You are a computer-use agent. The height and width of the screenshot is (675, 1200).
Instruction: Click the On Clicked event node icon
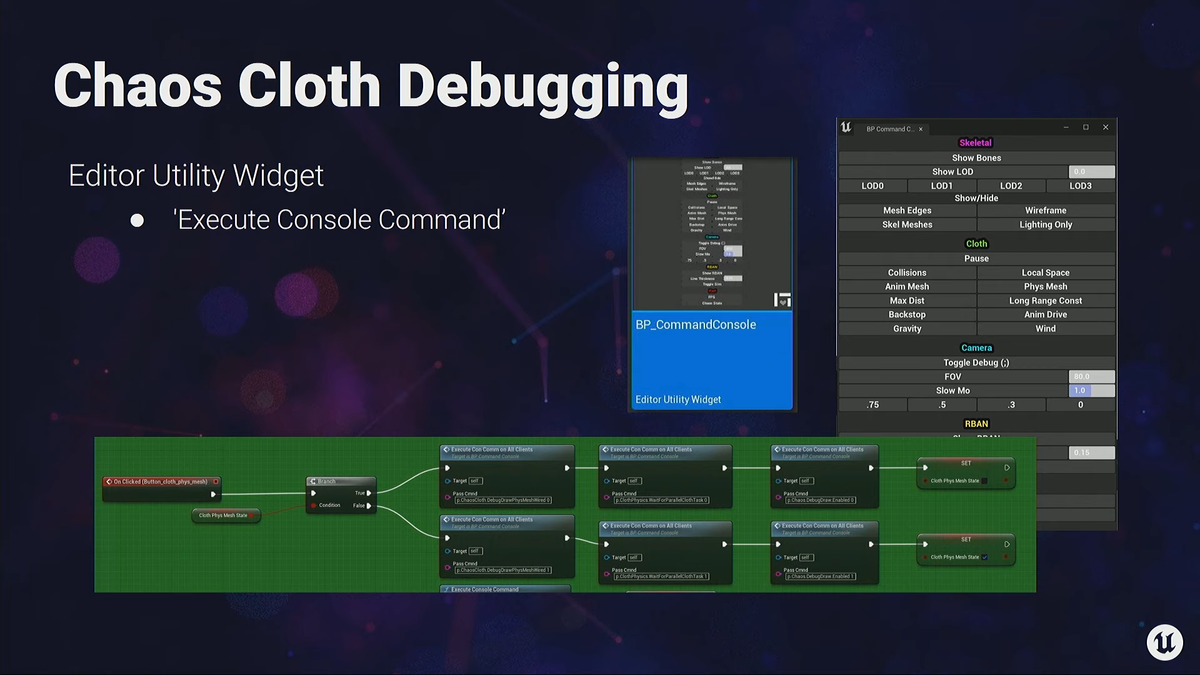click(109, 482)
